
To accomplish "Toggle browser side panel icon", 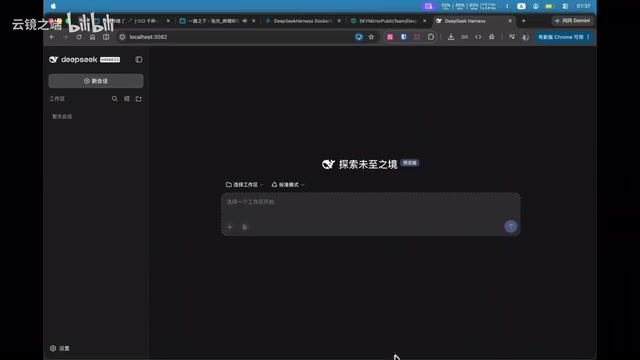I will [106, 37].
